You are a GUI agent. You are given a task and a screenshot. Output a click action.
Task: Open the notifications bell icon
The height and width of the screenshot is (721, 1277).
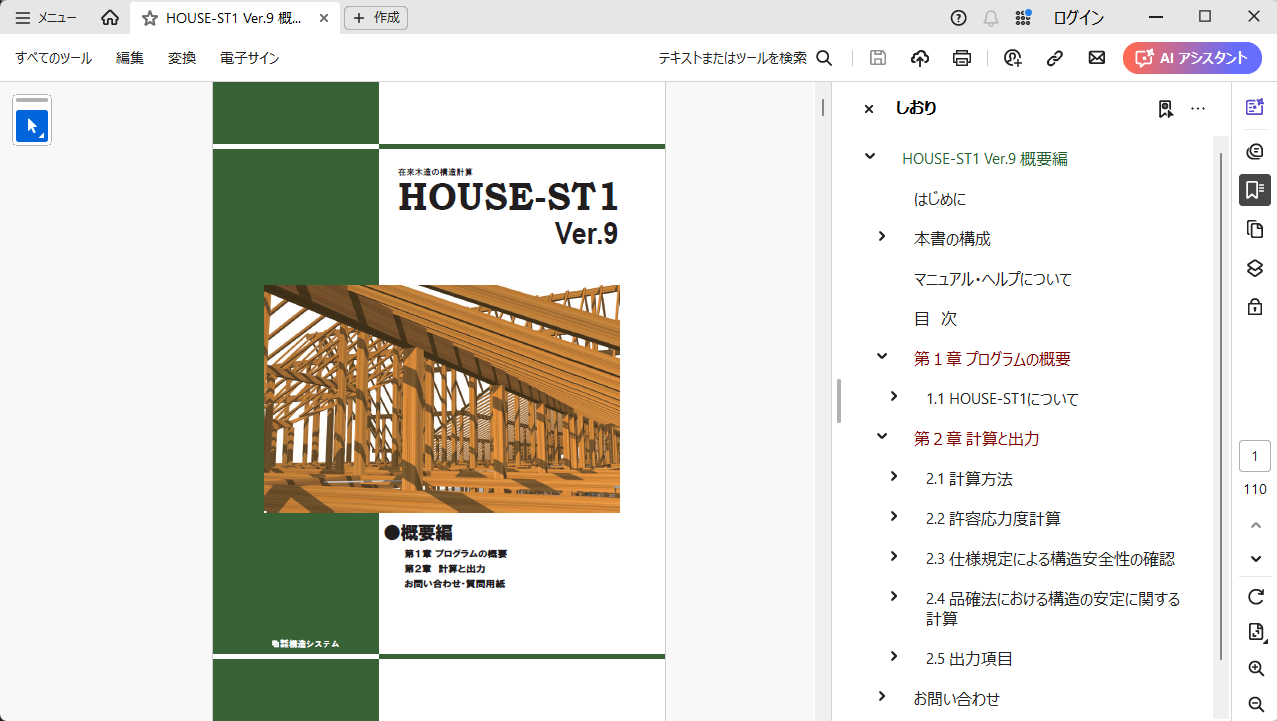pyautogui.click(x=991, y=18)
